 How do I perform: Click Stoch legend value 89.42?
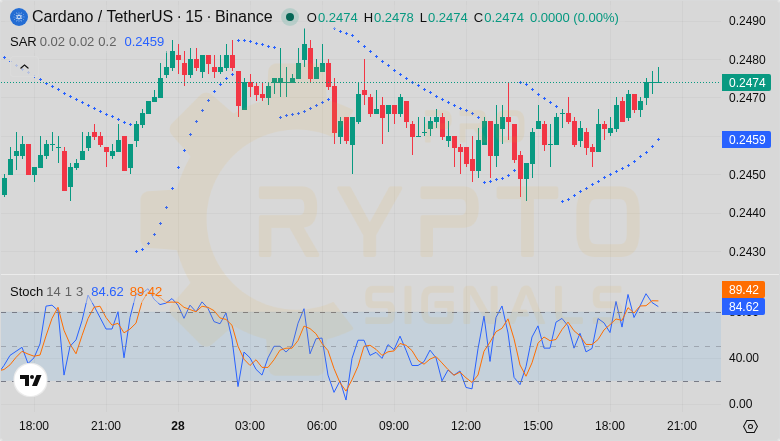point(146,291)
